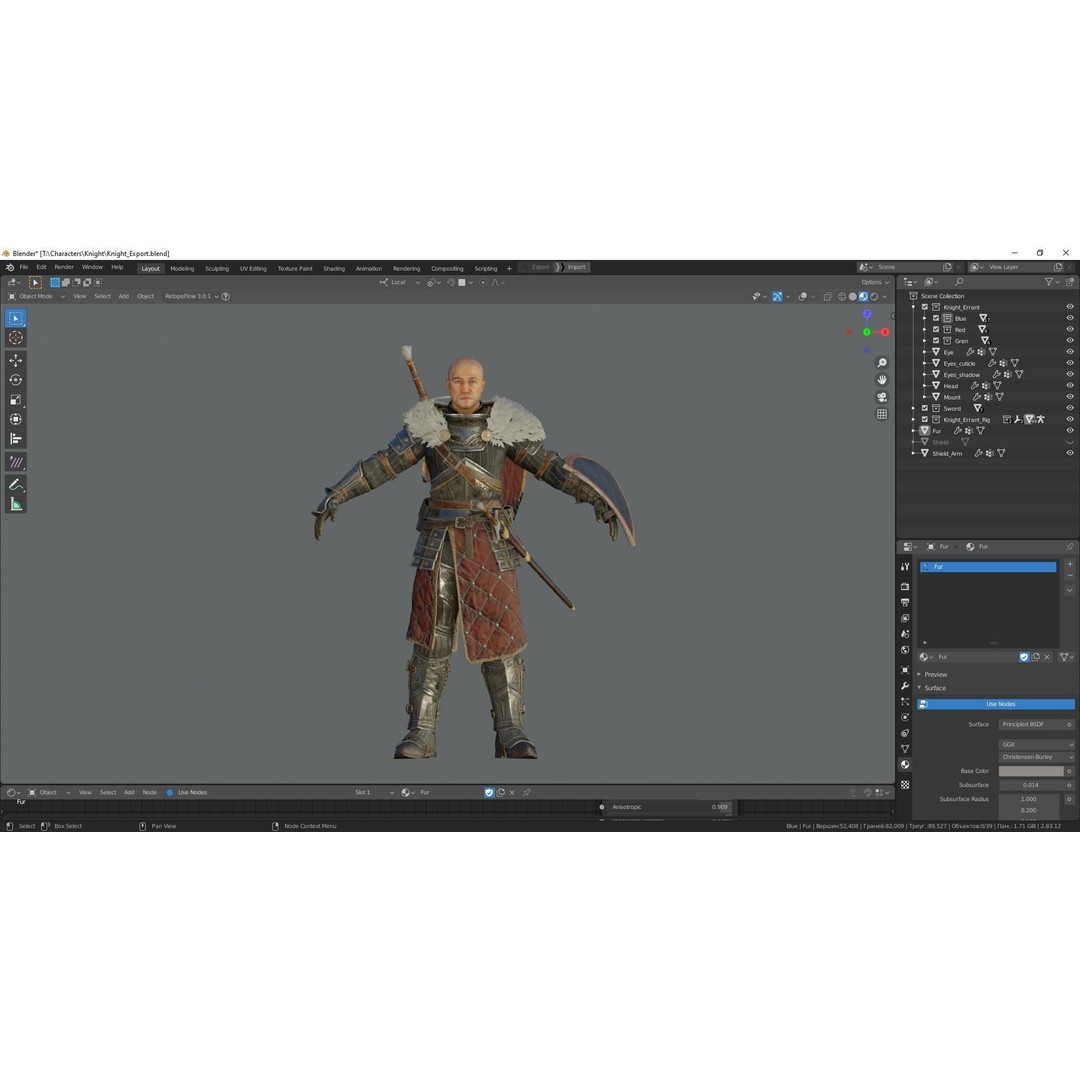Image resolution: width=1080 pixels, height=1080 pixels.
Task: Uncheck the Red collection checkbox
Action: [x=936, y=329]
